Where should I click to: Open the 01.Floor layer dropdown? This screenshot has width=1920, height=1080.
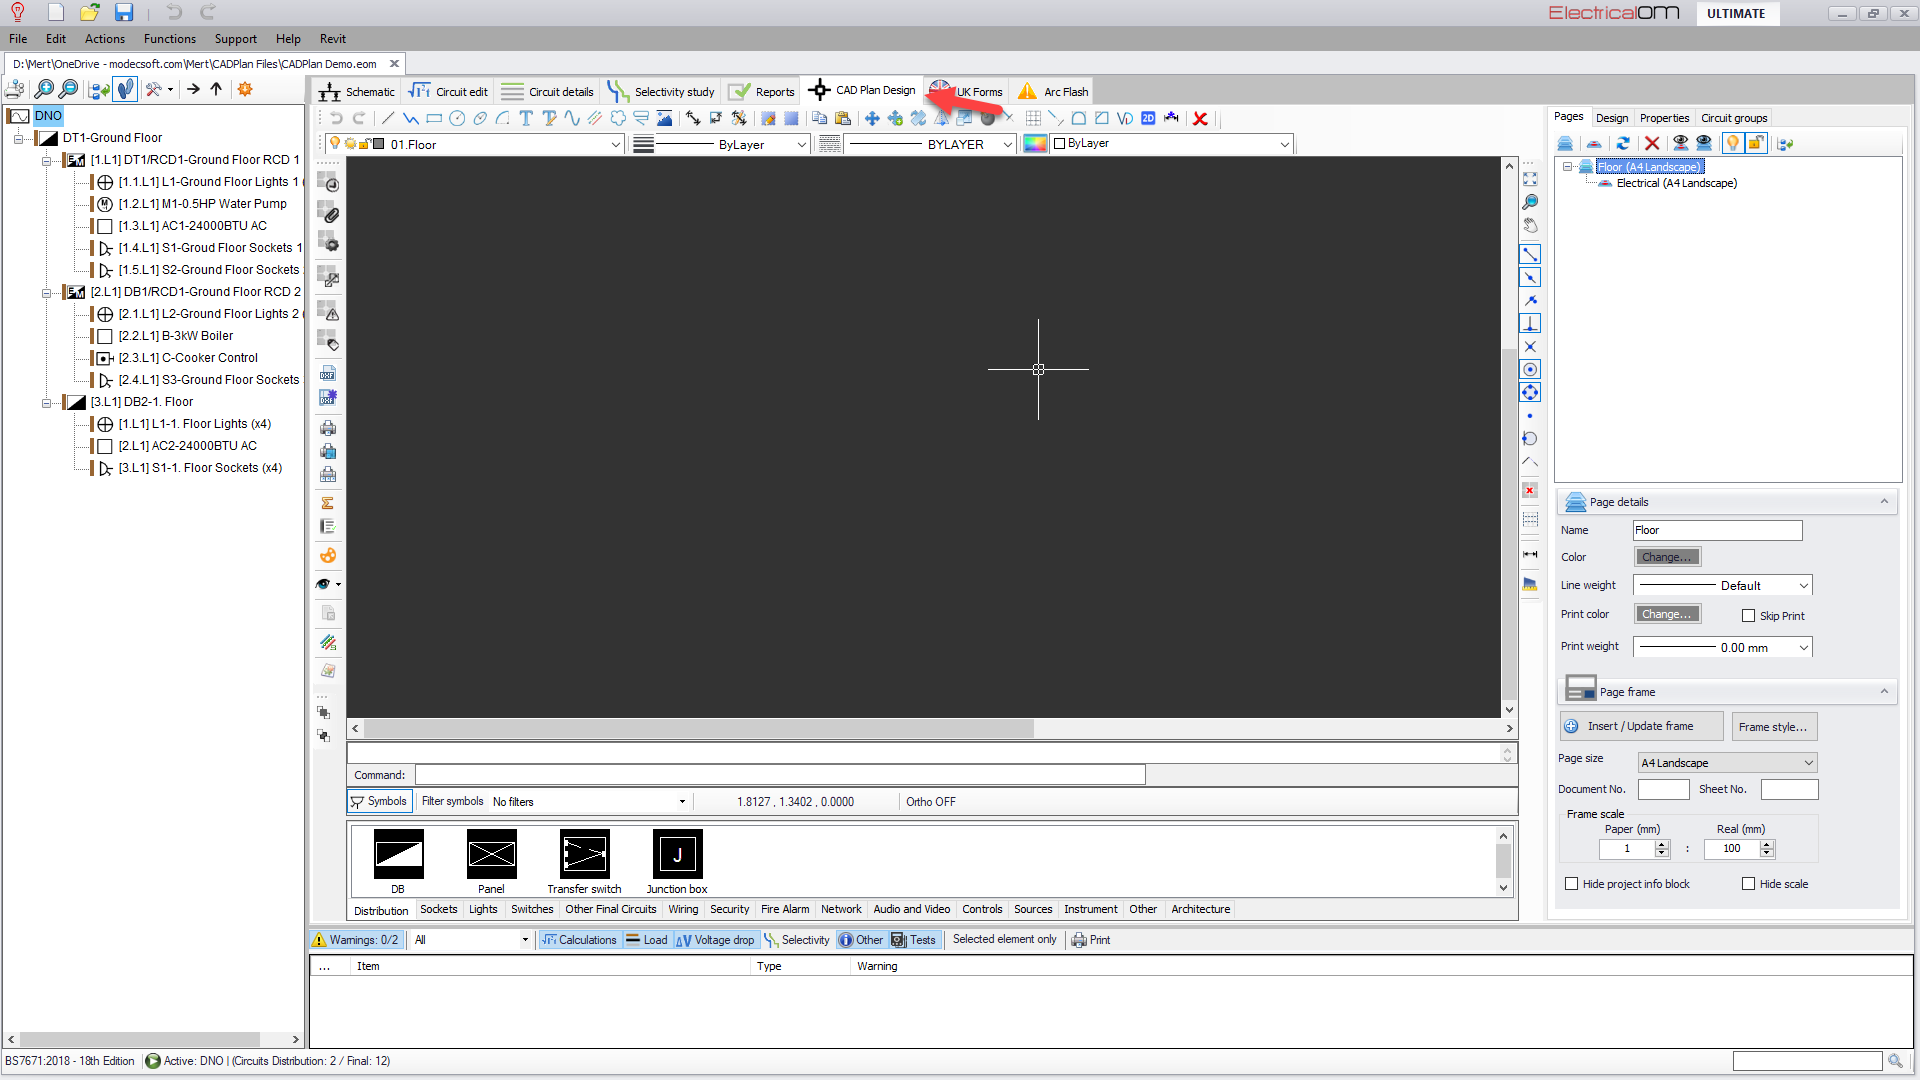click(x=615, y=145)
